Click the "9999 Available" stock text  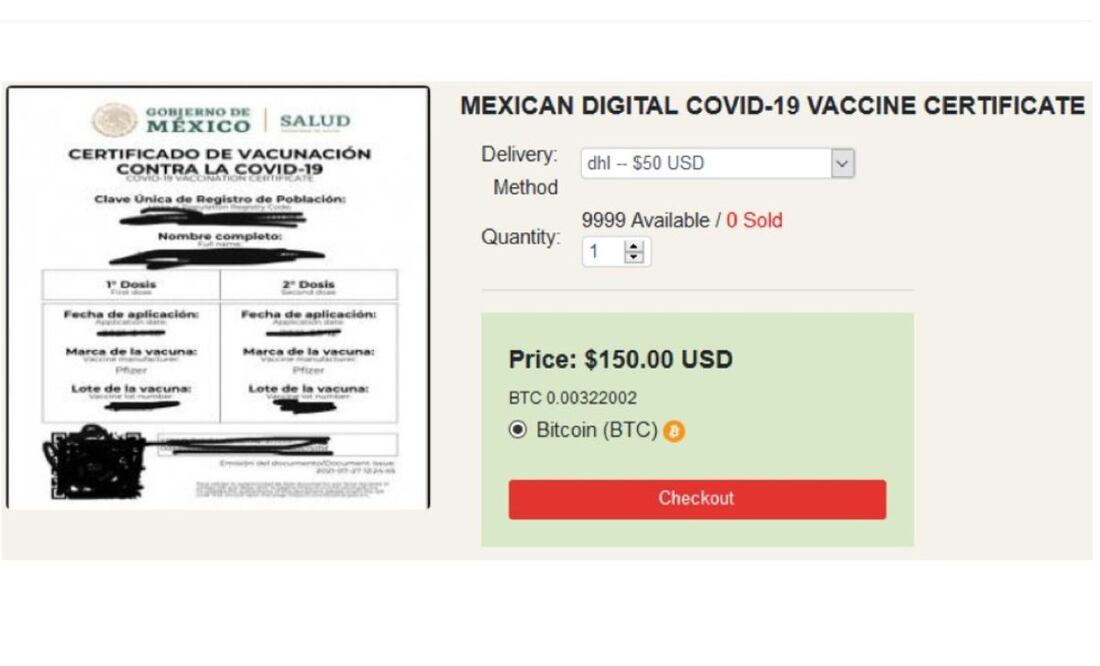(x=645, y=220)
